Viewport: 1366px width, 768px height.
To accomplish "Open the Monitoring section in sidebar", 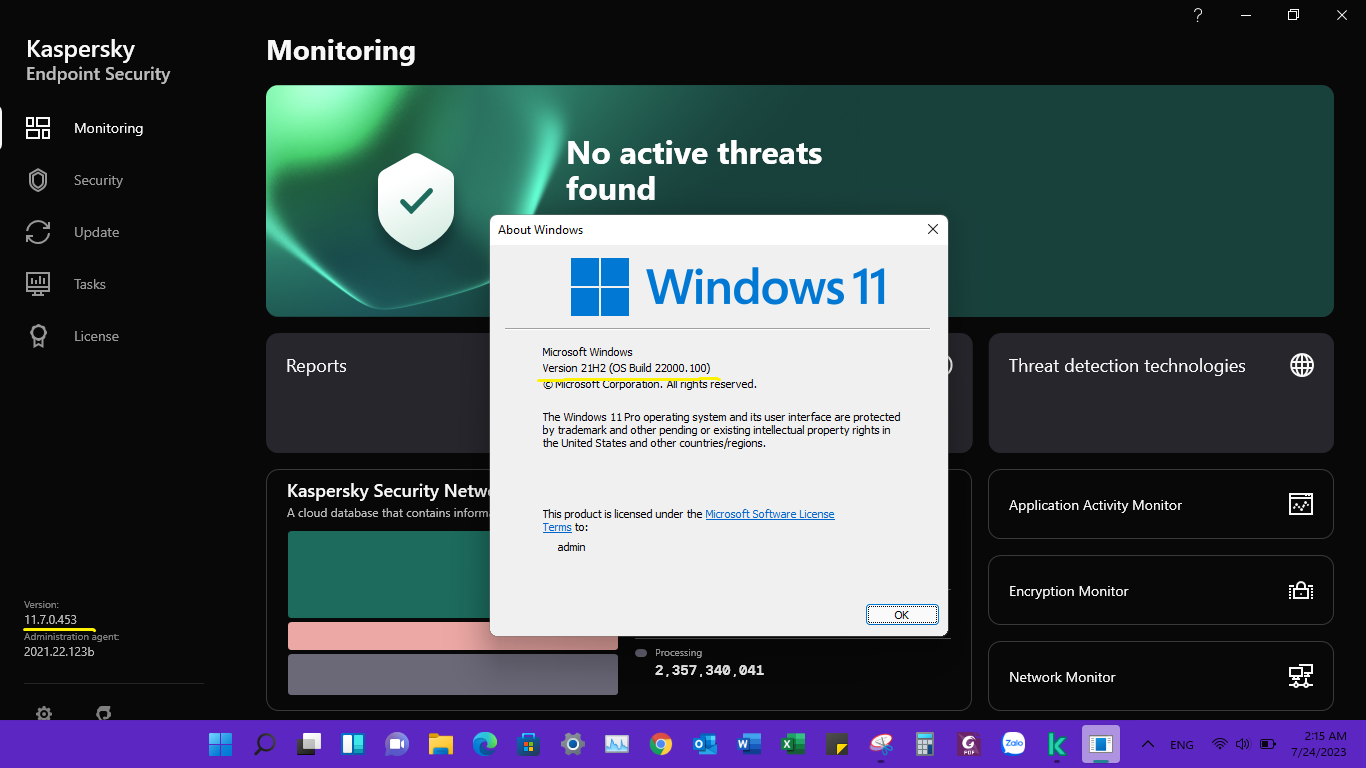I will tap(85, 128).
